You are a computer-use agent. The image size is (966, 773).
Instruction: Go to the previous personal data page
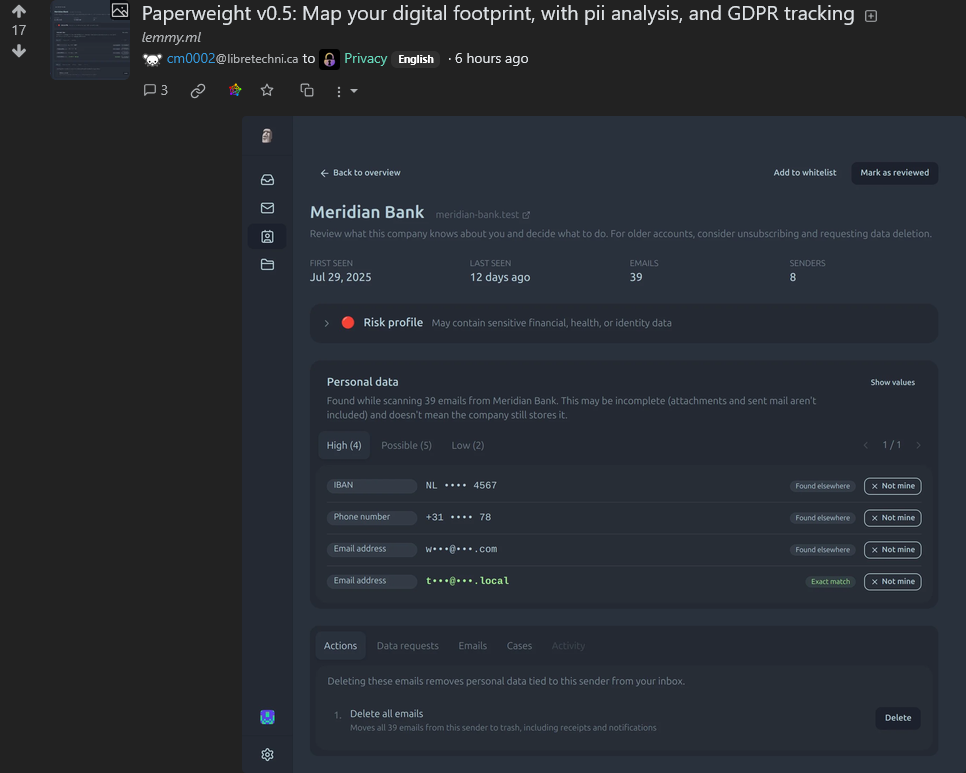[x=866, y=445]
